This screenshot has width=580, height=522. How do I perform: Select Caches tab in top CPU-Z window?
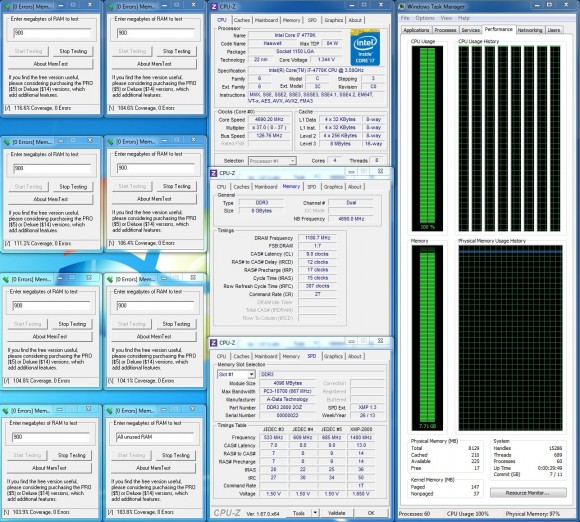tap(242, 20)
